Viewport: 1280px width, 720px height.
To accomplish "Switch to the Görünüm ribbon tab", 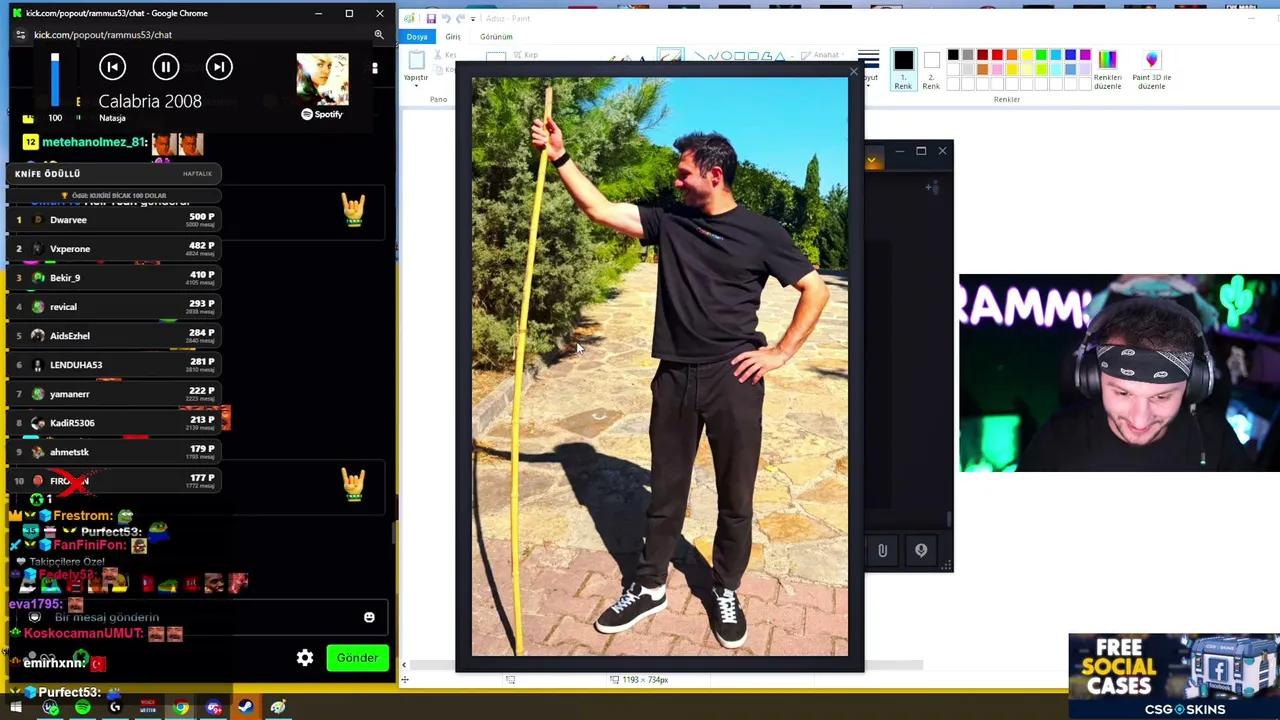I will click(496, 37).
